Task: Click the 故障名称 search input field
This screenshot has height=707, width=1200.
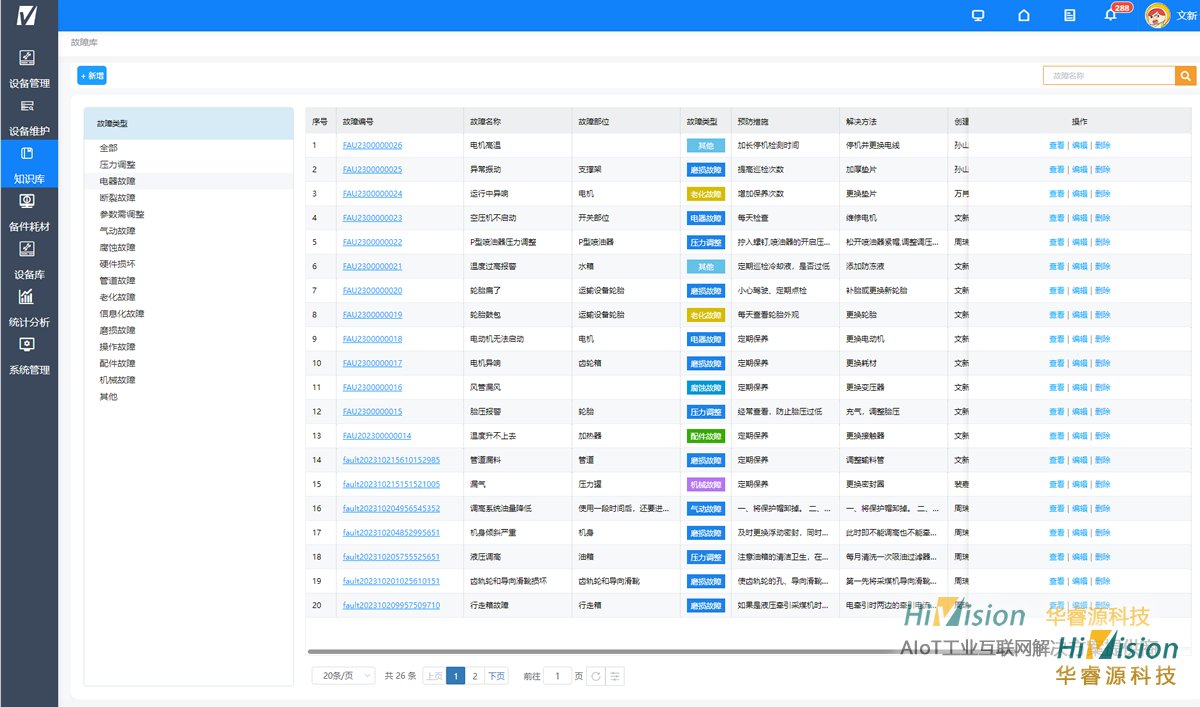Action: (x=1108, y=75)
